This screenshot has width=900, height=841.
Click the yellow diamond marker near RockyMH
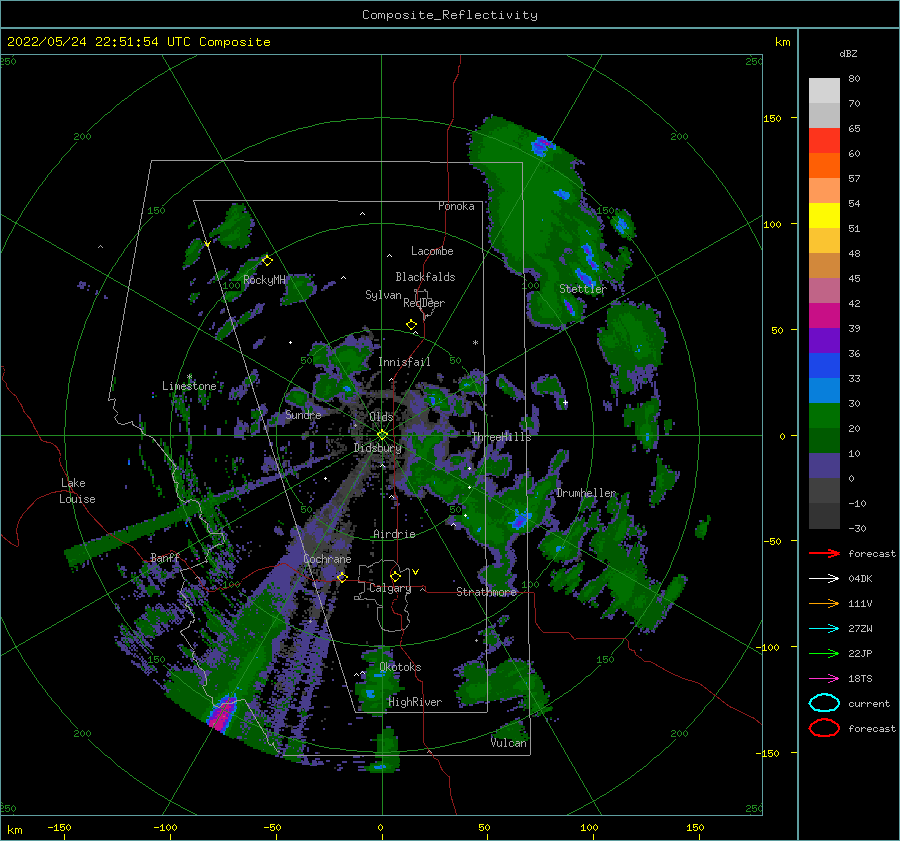coord(267,261)
